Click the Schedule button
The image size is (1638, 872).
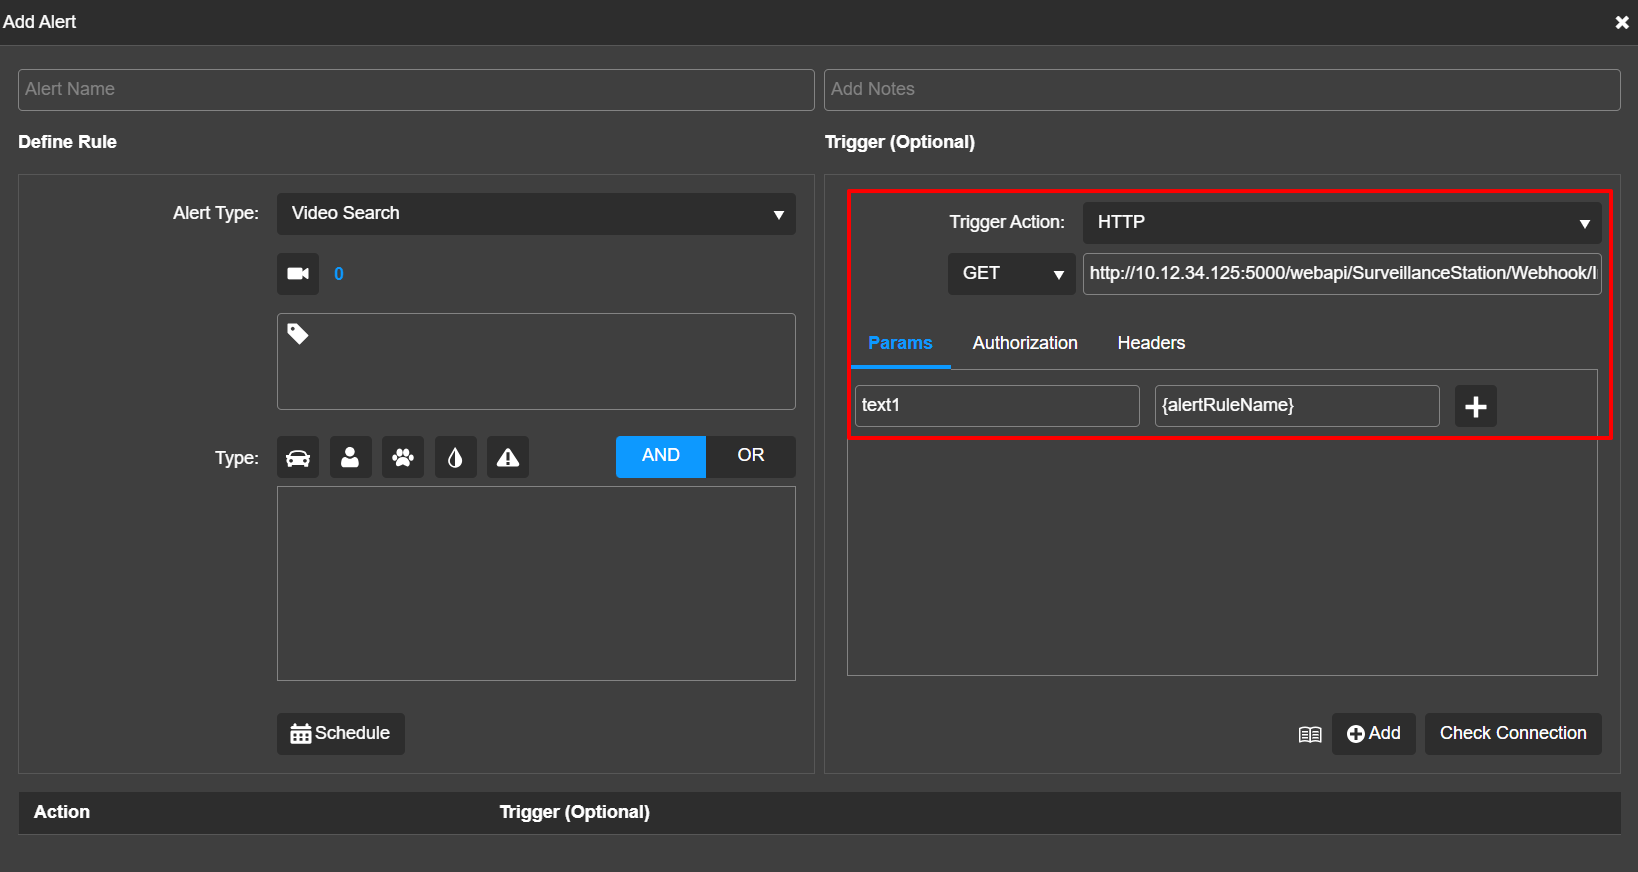coord(341,734)
